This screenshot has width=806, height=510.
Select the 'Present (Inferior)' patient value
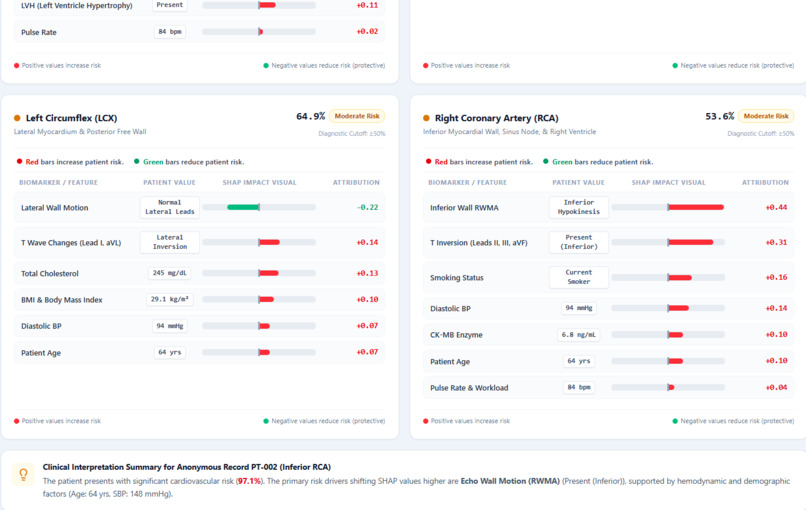point(579,242)
